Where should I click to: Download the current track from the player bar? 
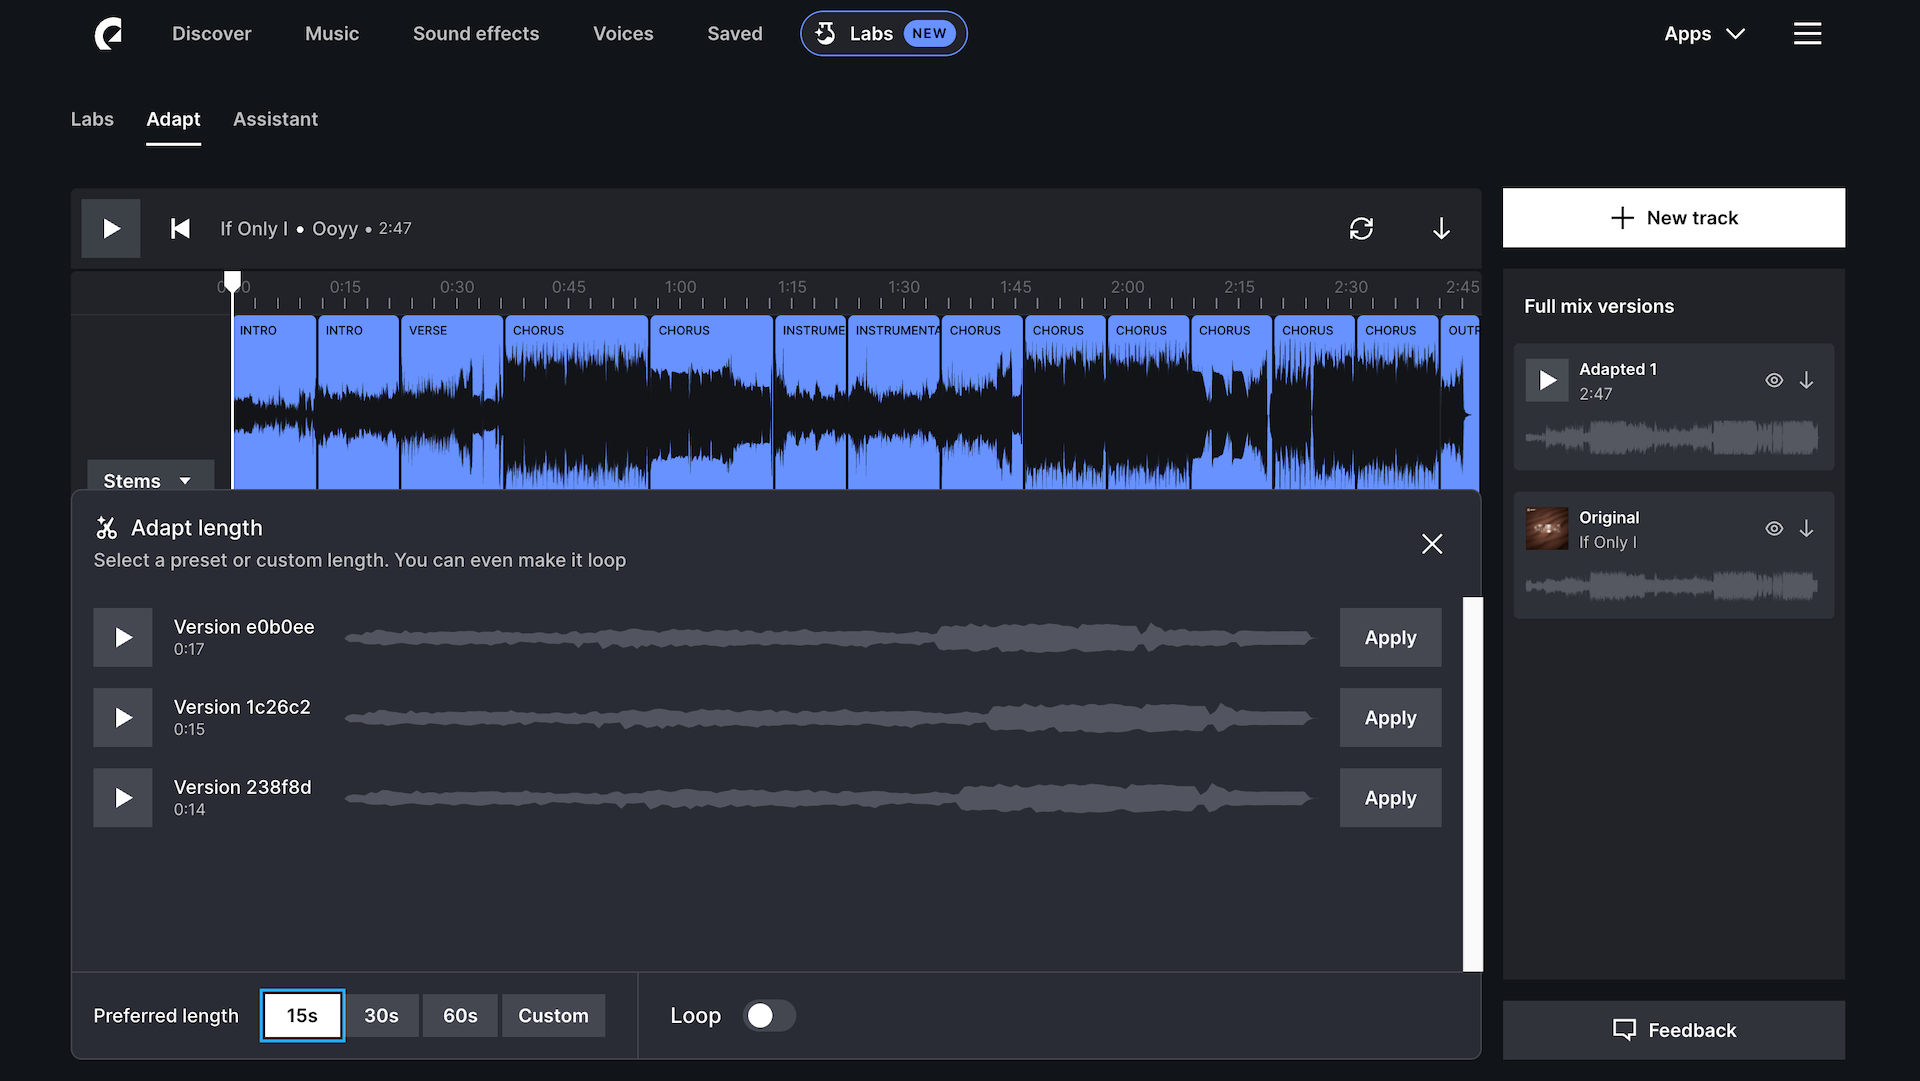tap(1441, 228)
